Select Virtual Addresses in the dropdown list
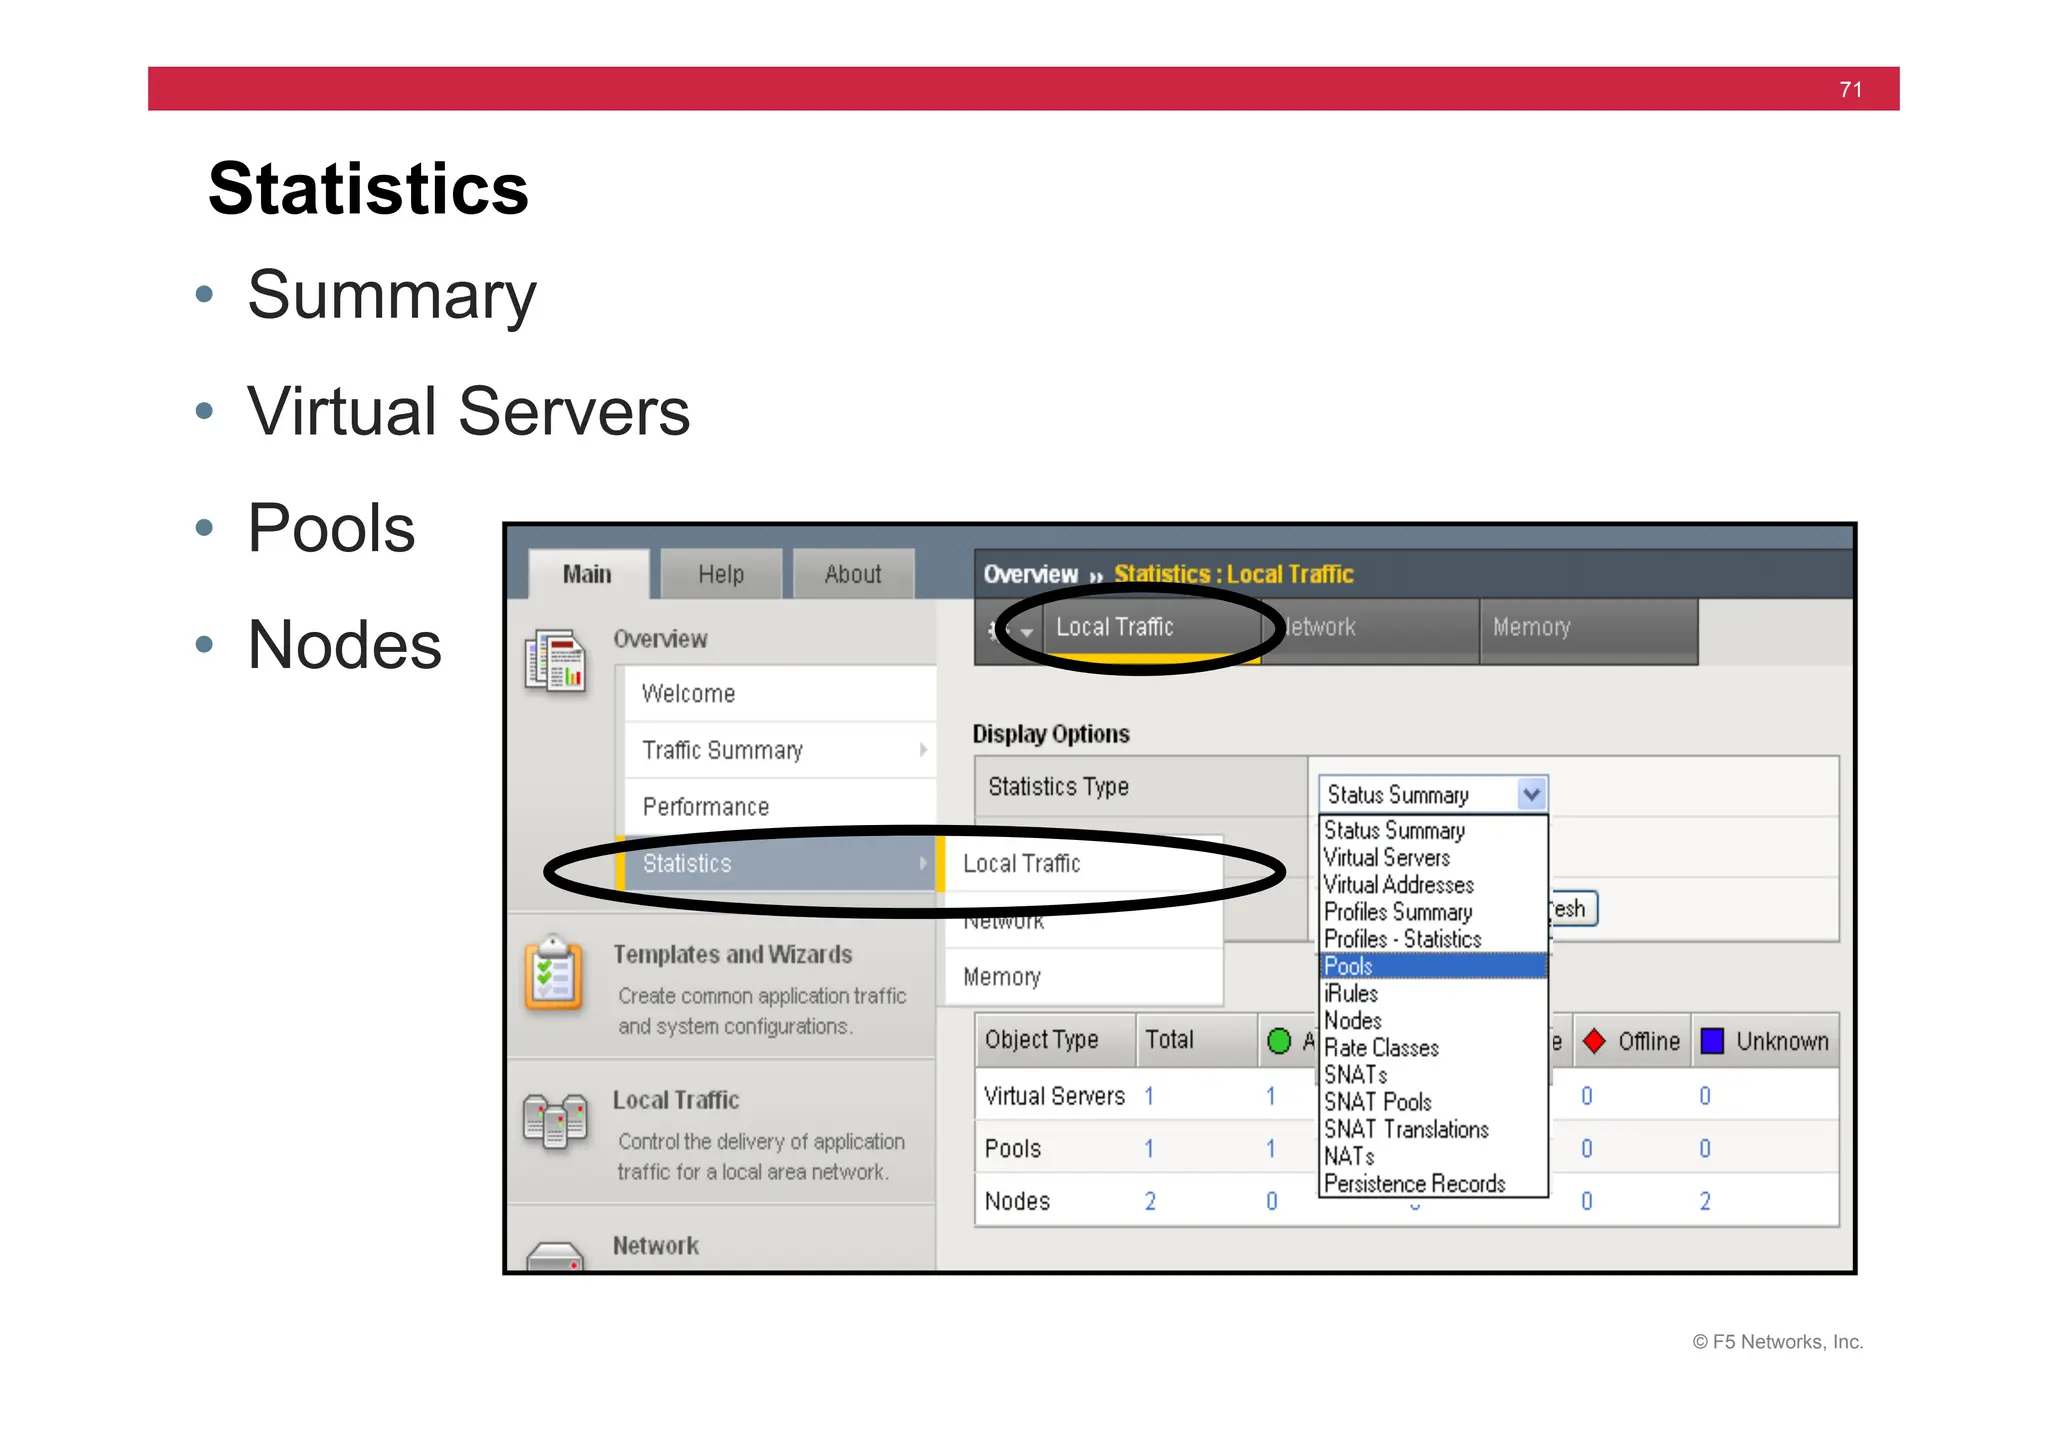 (x=1433, y=885)
